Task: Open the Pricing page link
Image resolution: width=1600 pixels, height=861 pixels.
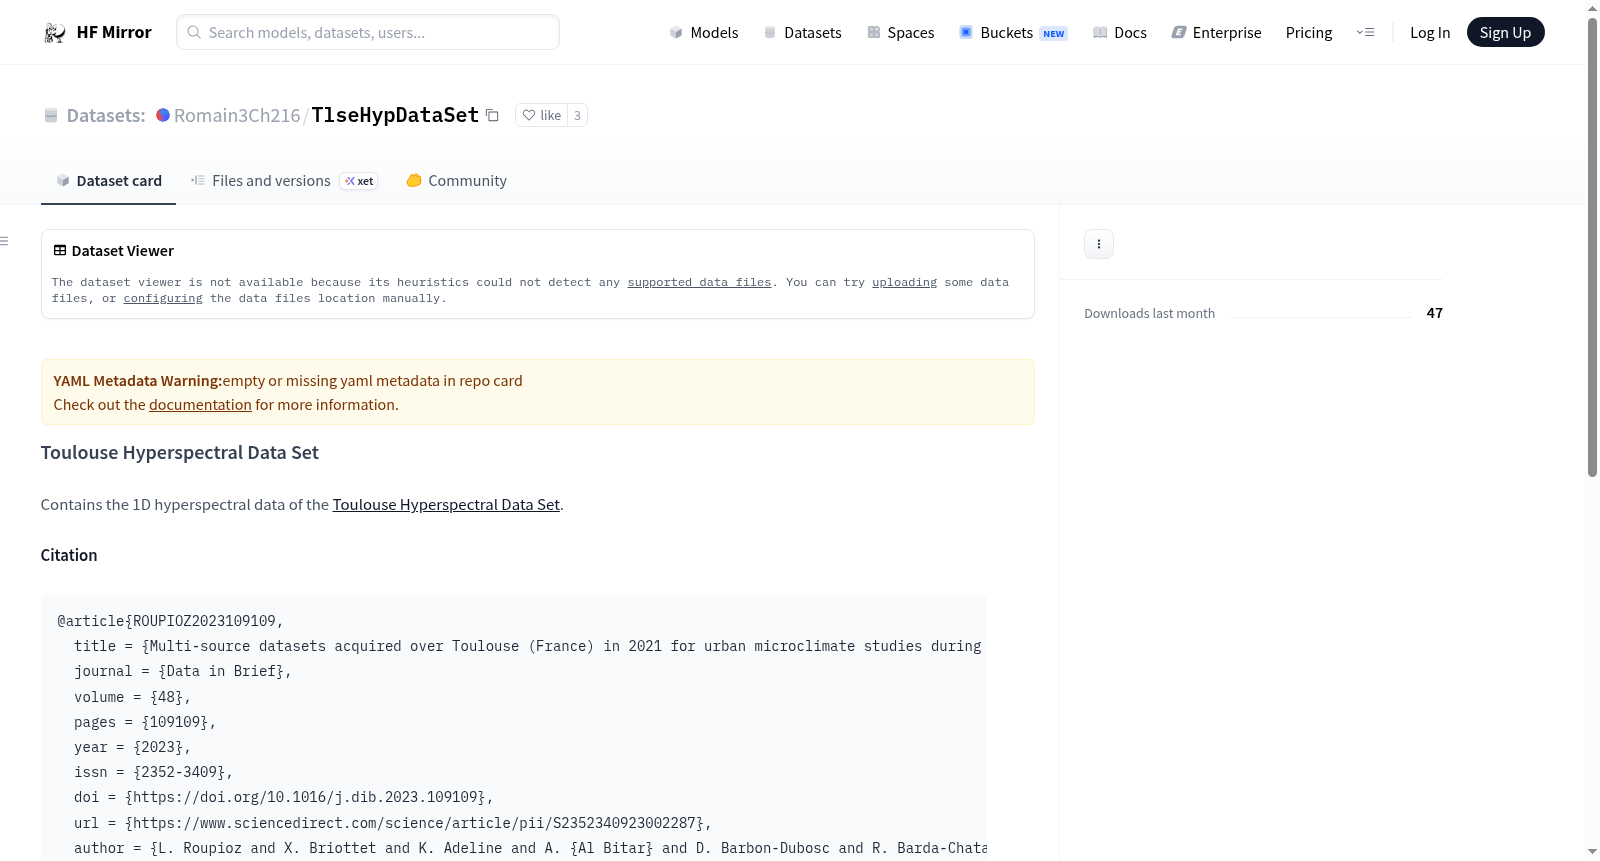Action: [1309, 32]
